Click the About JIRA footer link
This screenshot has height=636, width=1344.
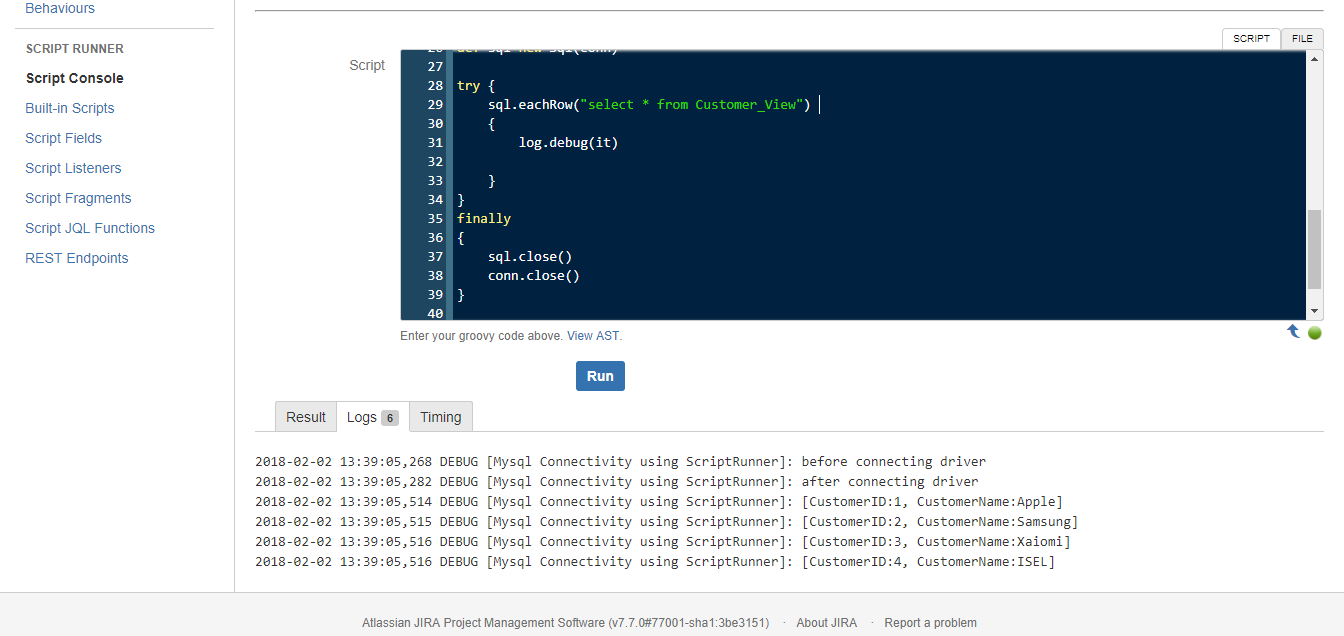pyautogui.click(x=826, y=622)
